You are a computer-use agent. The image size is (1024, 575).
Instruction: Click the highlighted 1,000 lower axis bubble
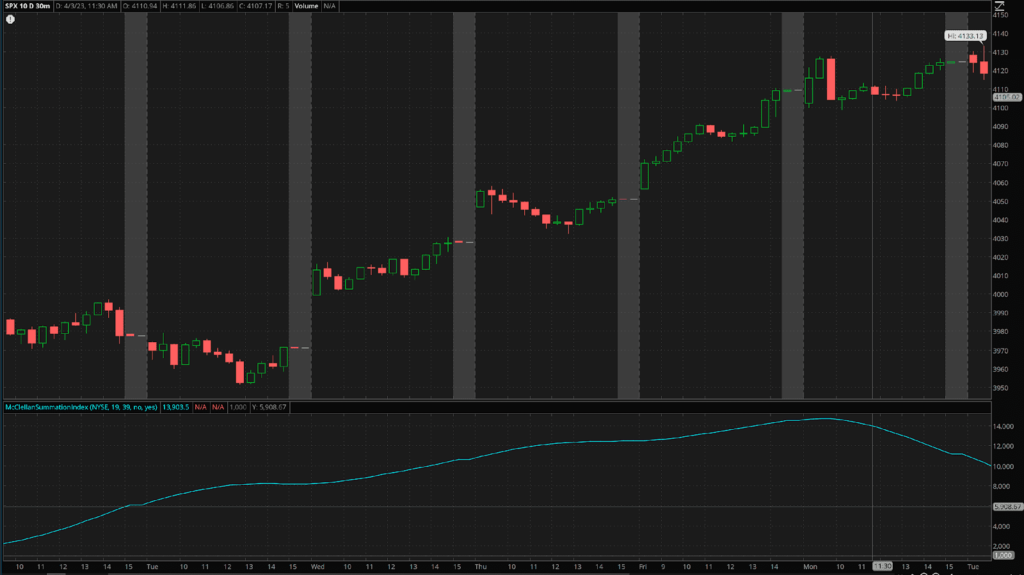[x=1002, y=555]
